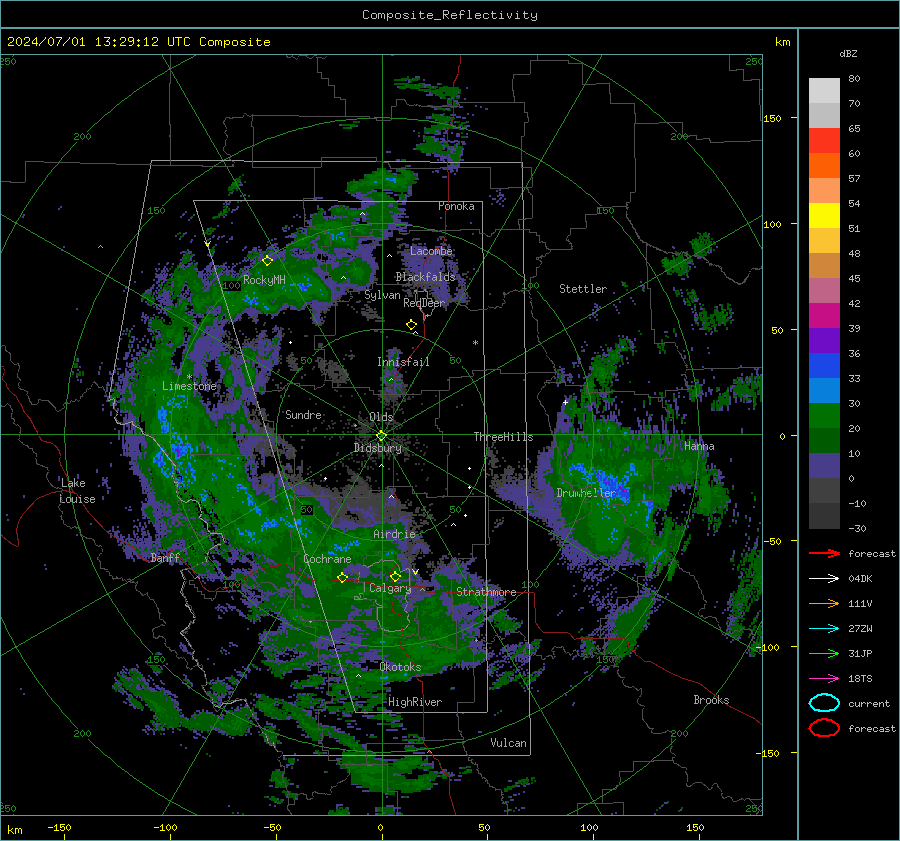Screen dimensions: 900x841
Task: Click the yellow diamond marker near RockyMH
Action: (267, 261)
